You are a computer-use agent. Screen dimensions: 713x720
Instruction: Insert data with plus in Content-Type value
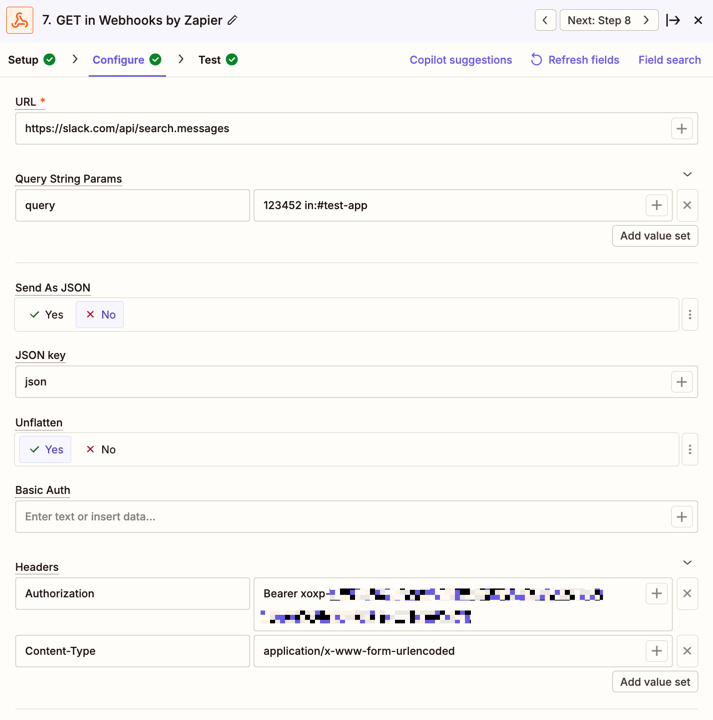pos(657,651)
